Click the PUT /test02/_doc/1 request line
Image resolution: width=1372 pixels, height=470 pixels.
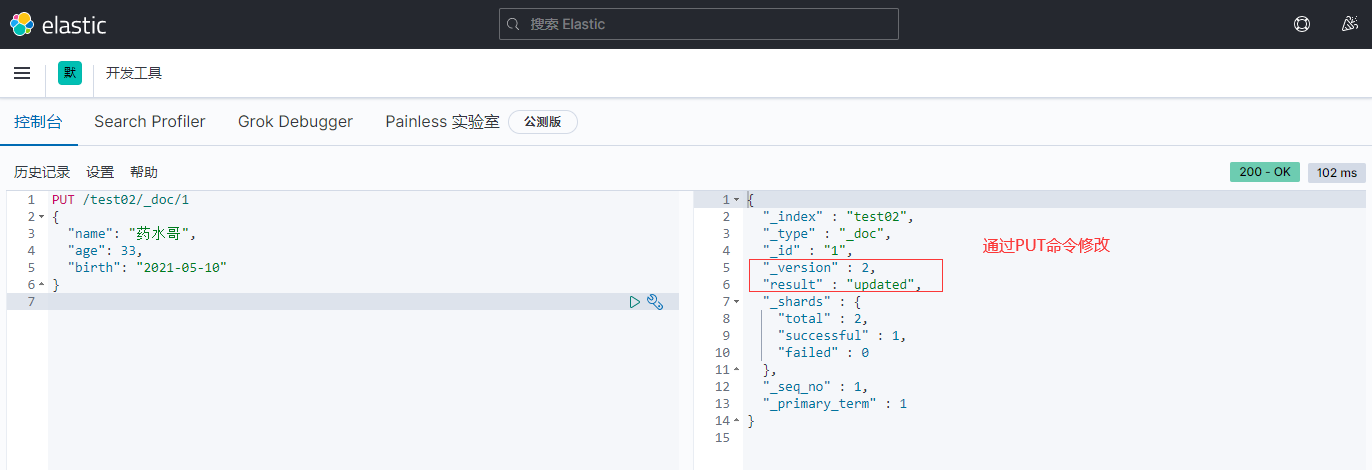click(x=120, y=200)
